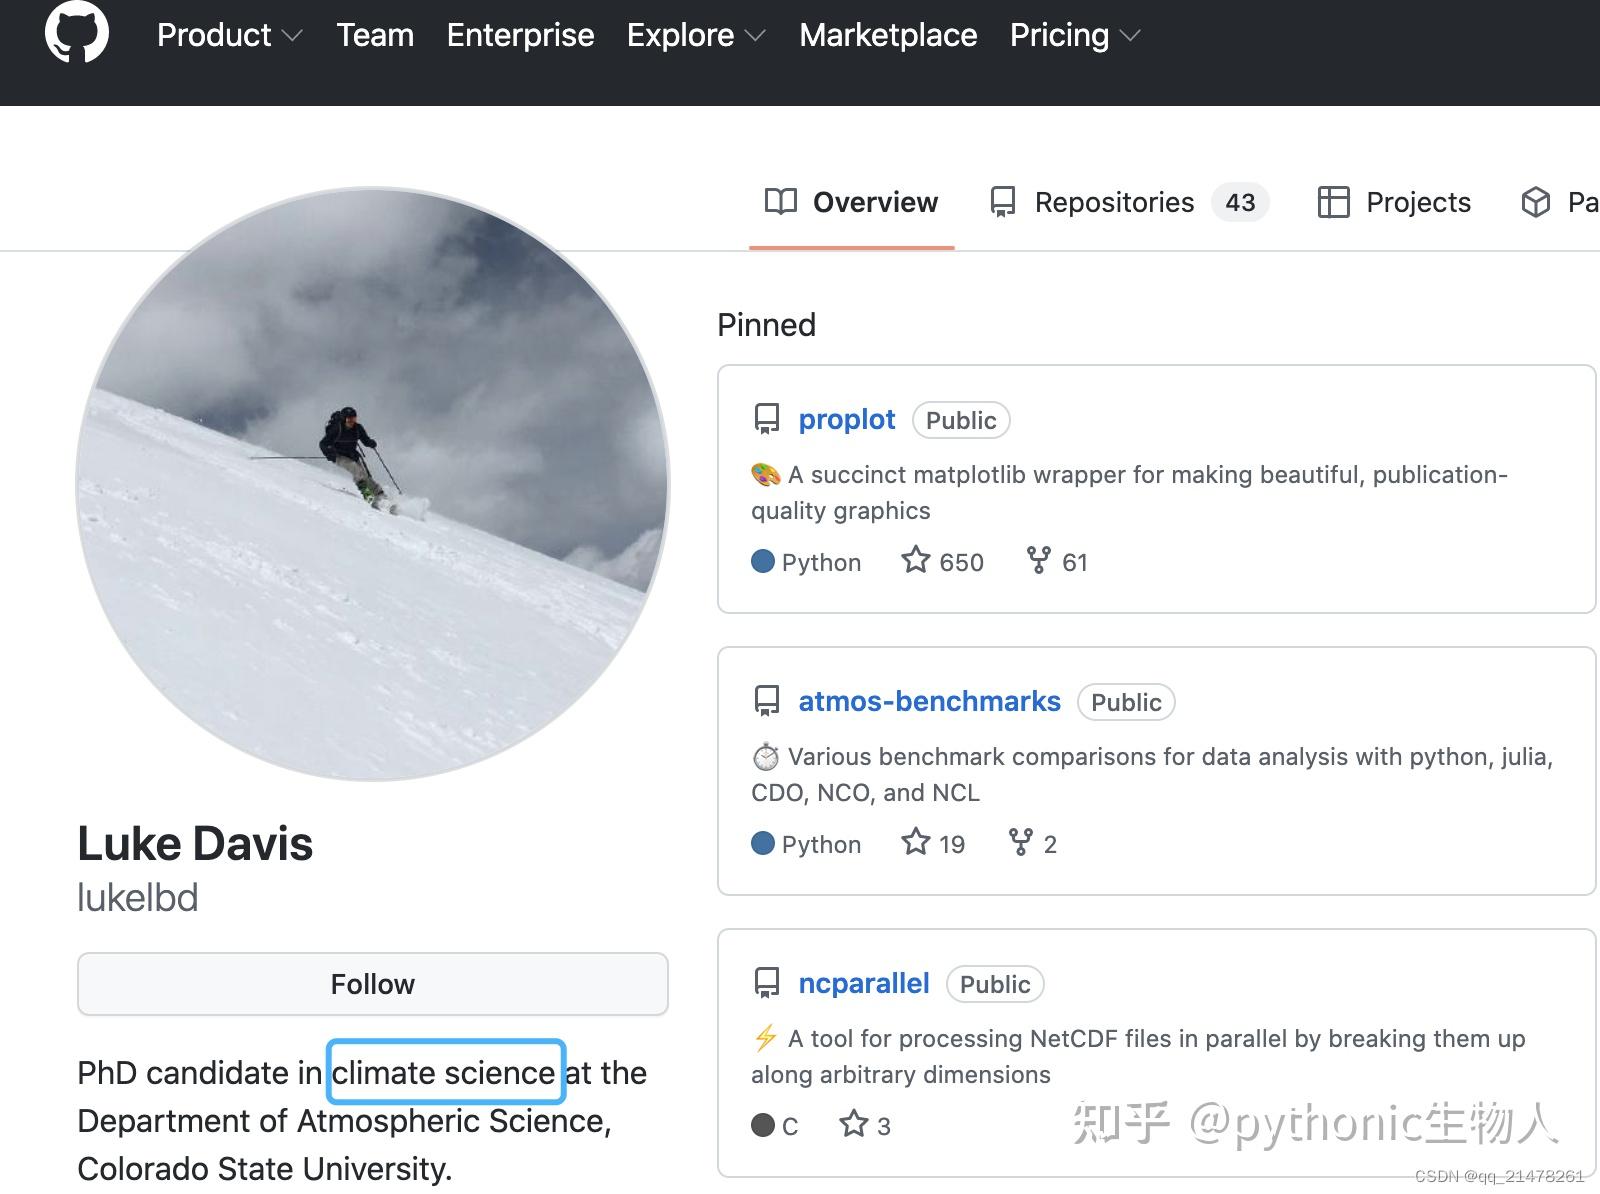Open the proplot repository link
Viewport: 1600px width, 1194px height.
pos(846,419)
